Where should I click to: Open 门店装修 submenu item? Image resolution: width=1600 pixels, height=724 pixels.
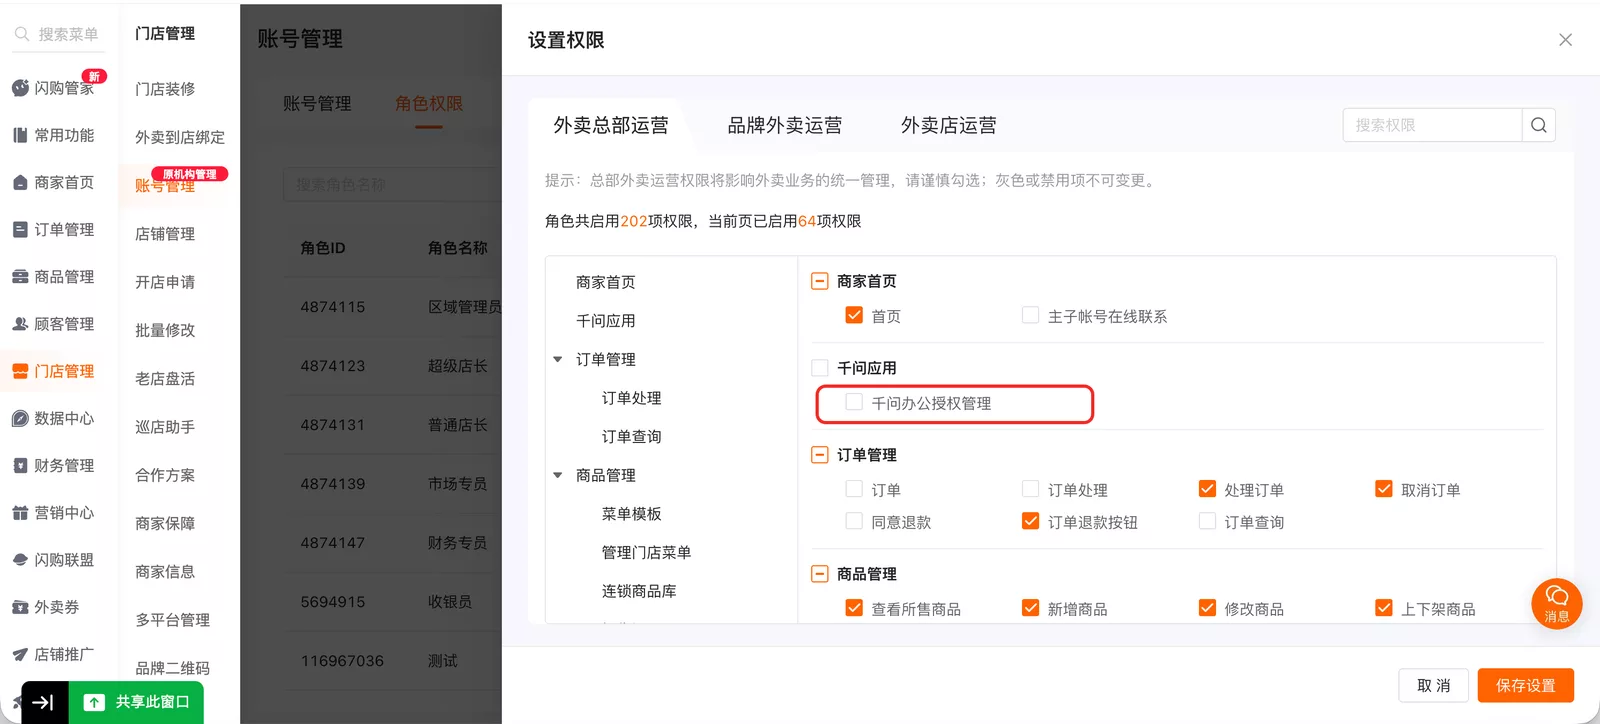coord(165,89)
